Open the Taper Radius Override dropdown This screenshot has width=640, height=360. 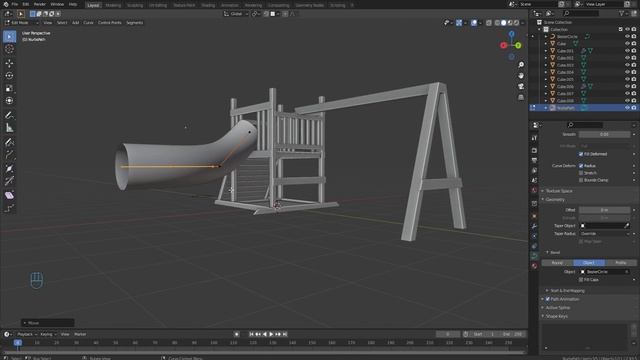coord(605,234)
